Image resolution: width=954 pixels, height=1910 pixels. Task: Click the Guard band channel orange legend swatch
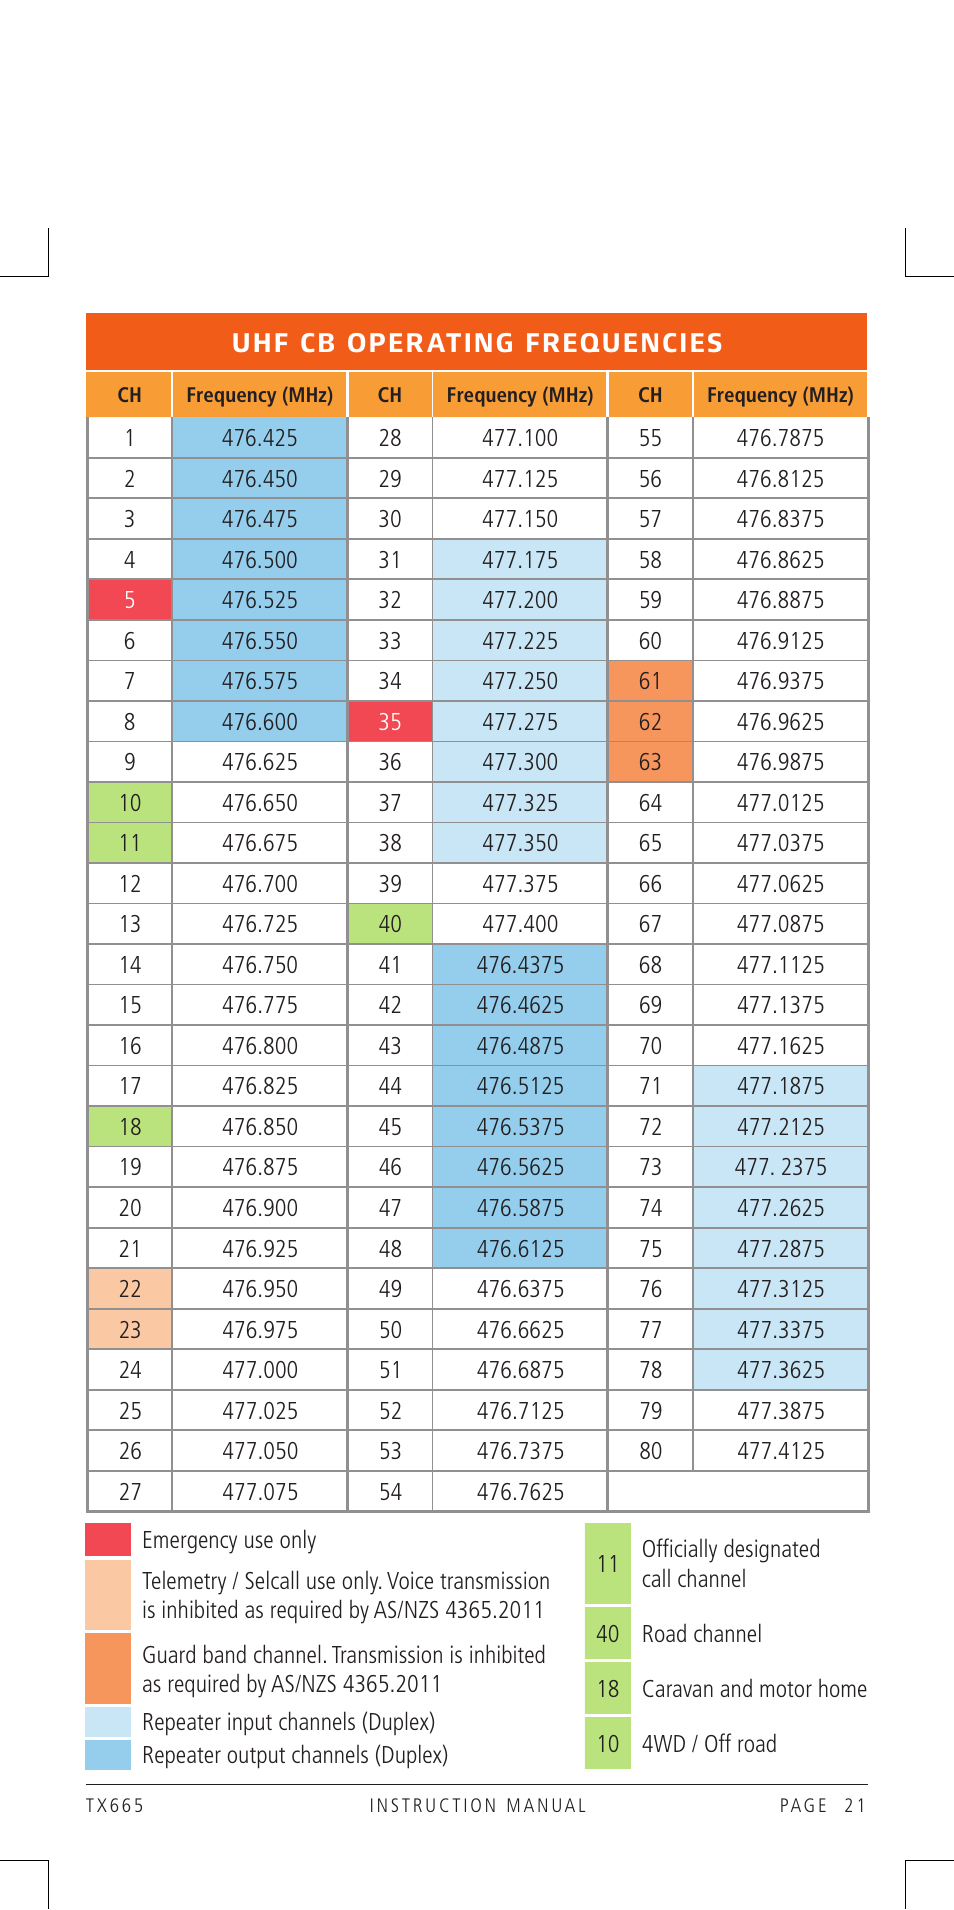108,1668
